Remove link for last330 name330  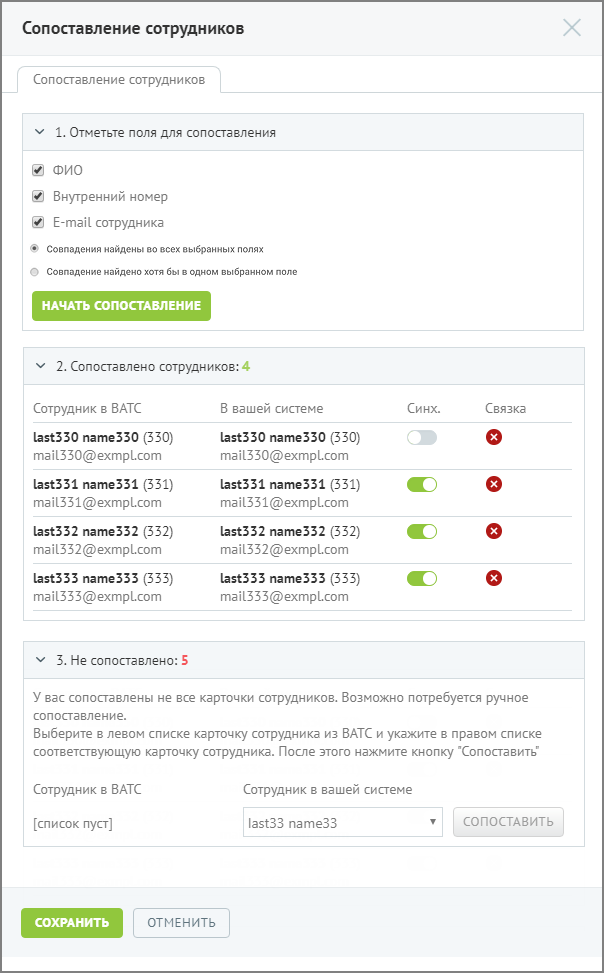point(494,437)
